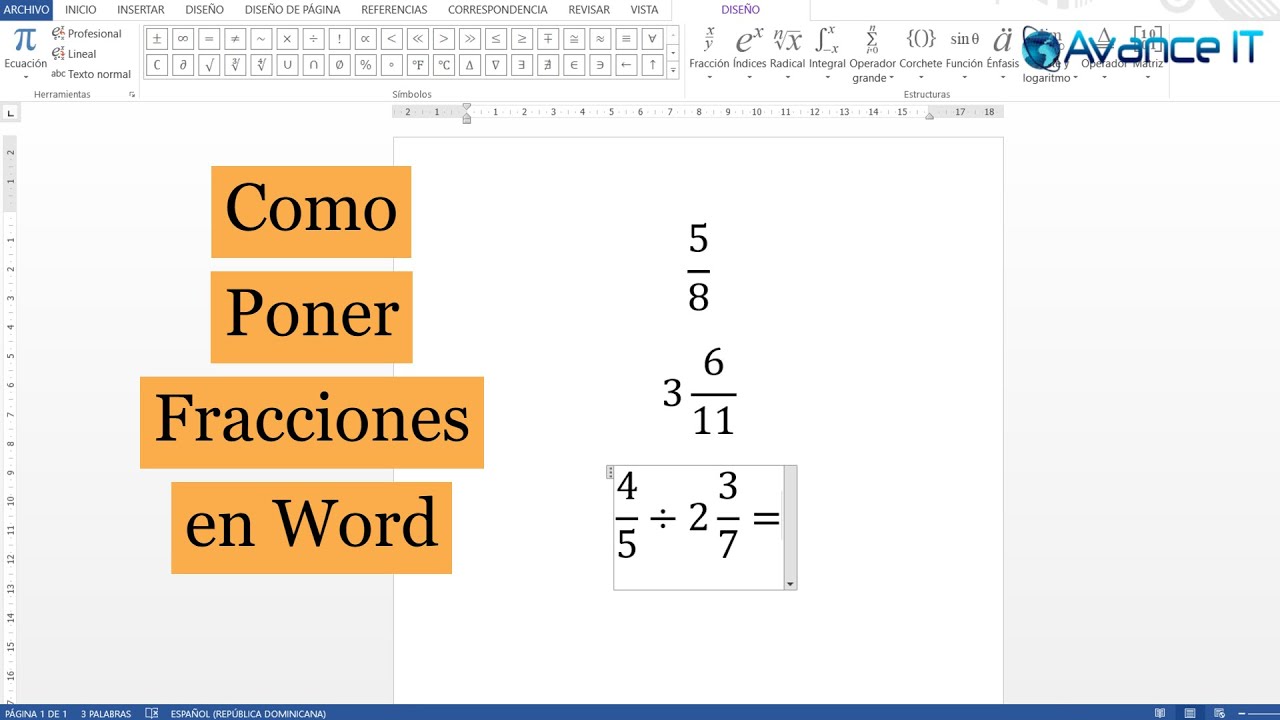Insert the left arrow ← symbol
1280x720 pixels.
[x=626, y=65]
